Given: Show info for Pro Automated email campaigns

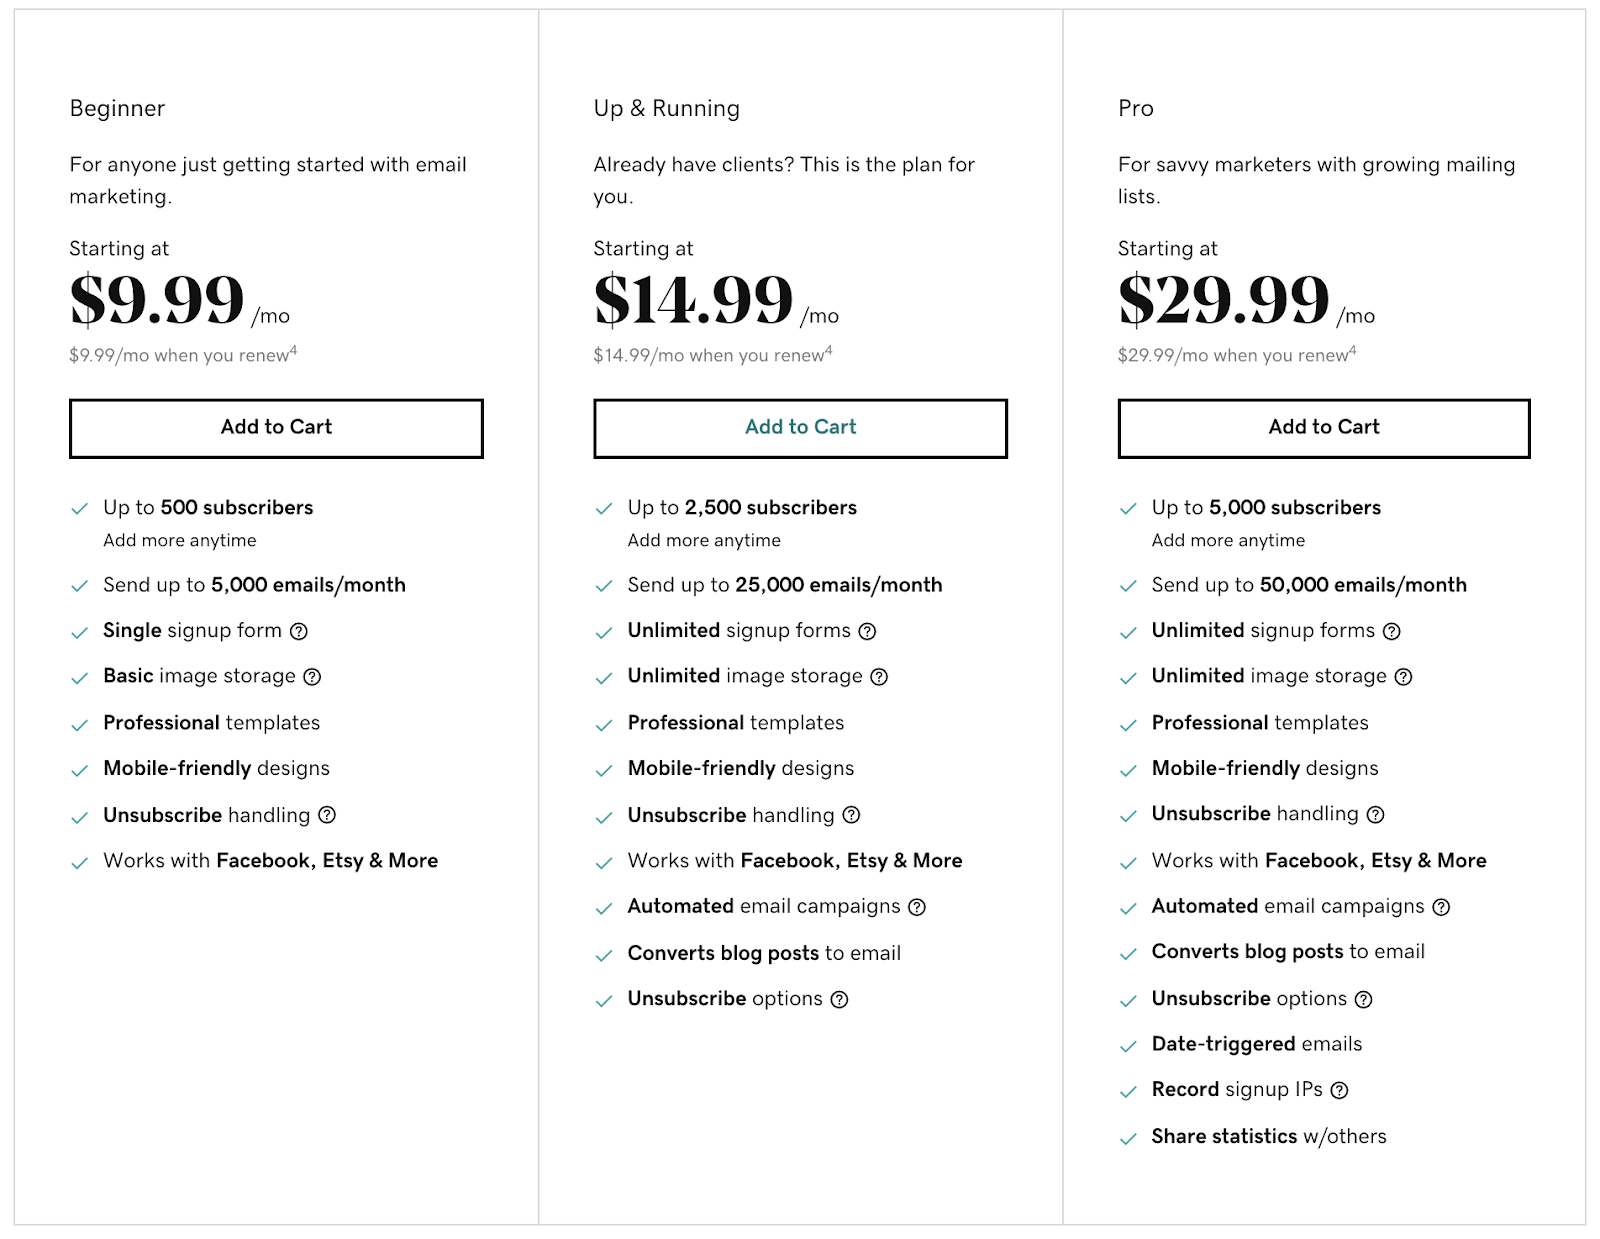Looking at the screenshot, I should [1441, 907].
